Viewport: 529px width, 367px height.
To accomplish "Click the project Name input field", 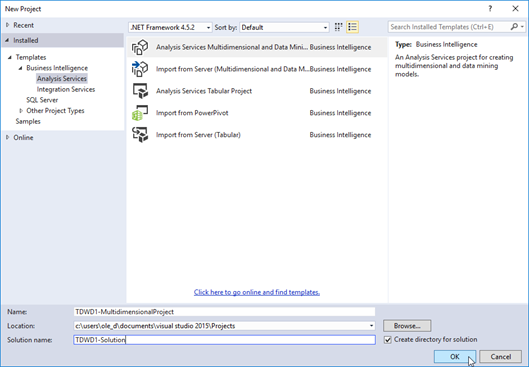I will click(x=224, y=312).
